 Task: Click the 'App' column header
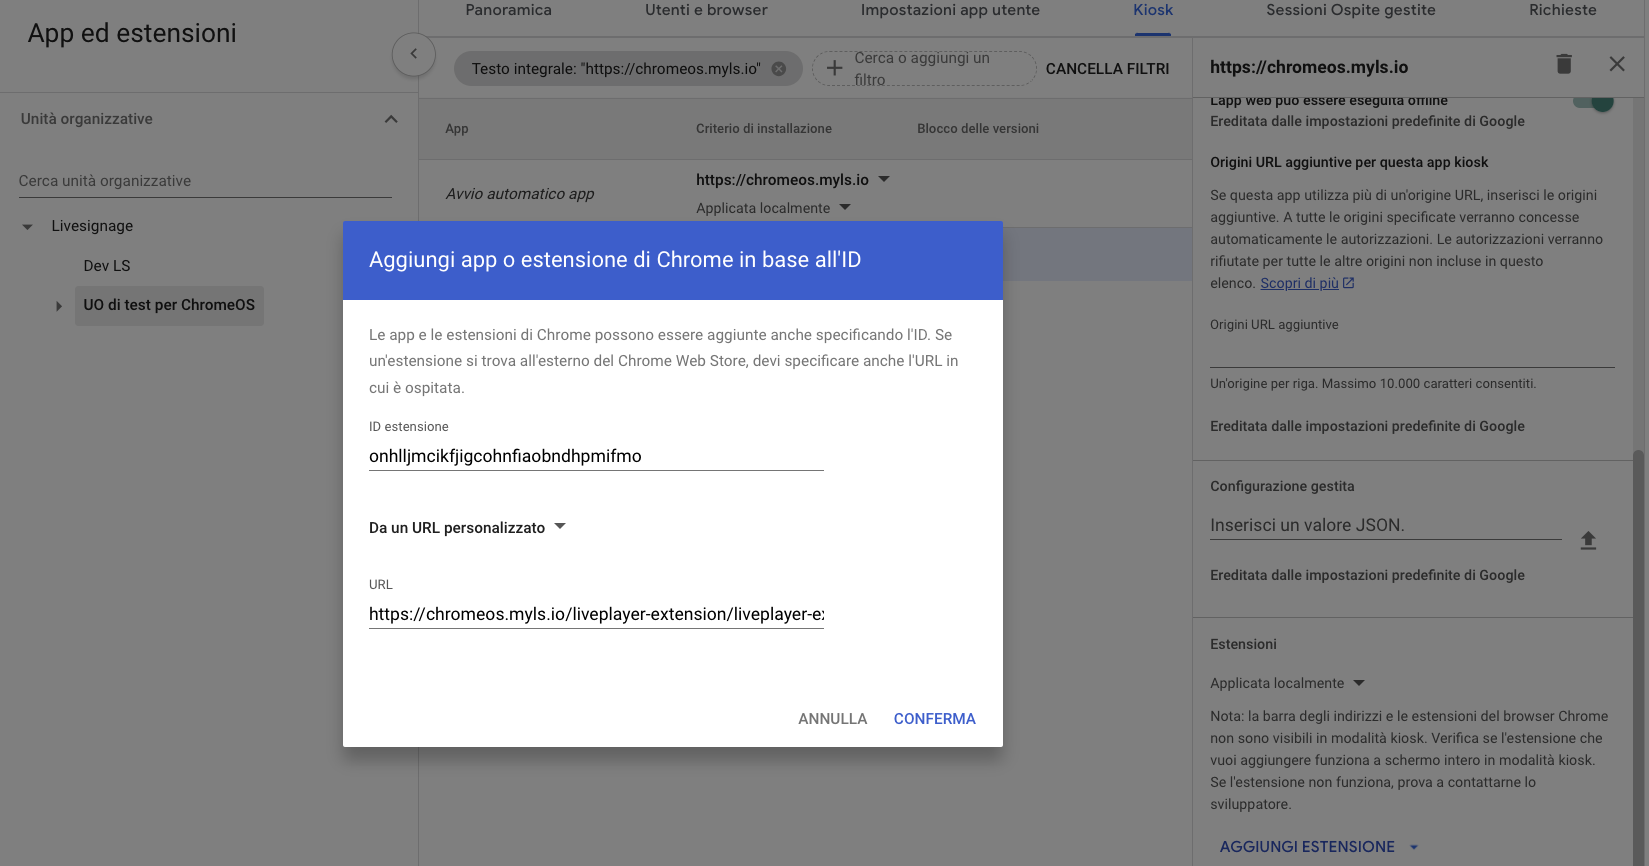point(457,129)
